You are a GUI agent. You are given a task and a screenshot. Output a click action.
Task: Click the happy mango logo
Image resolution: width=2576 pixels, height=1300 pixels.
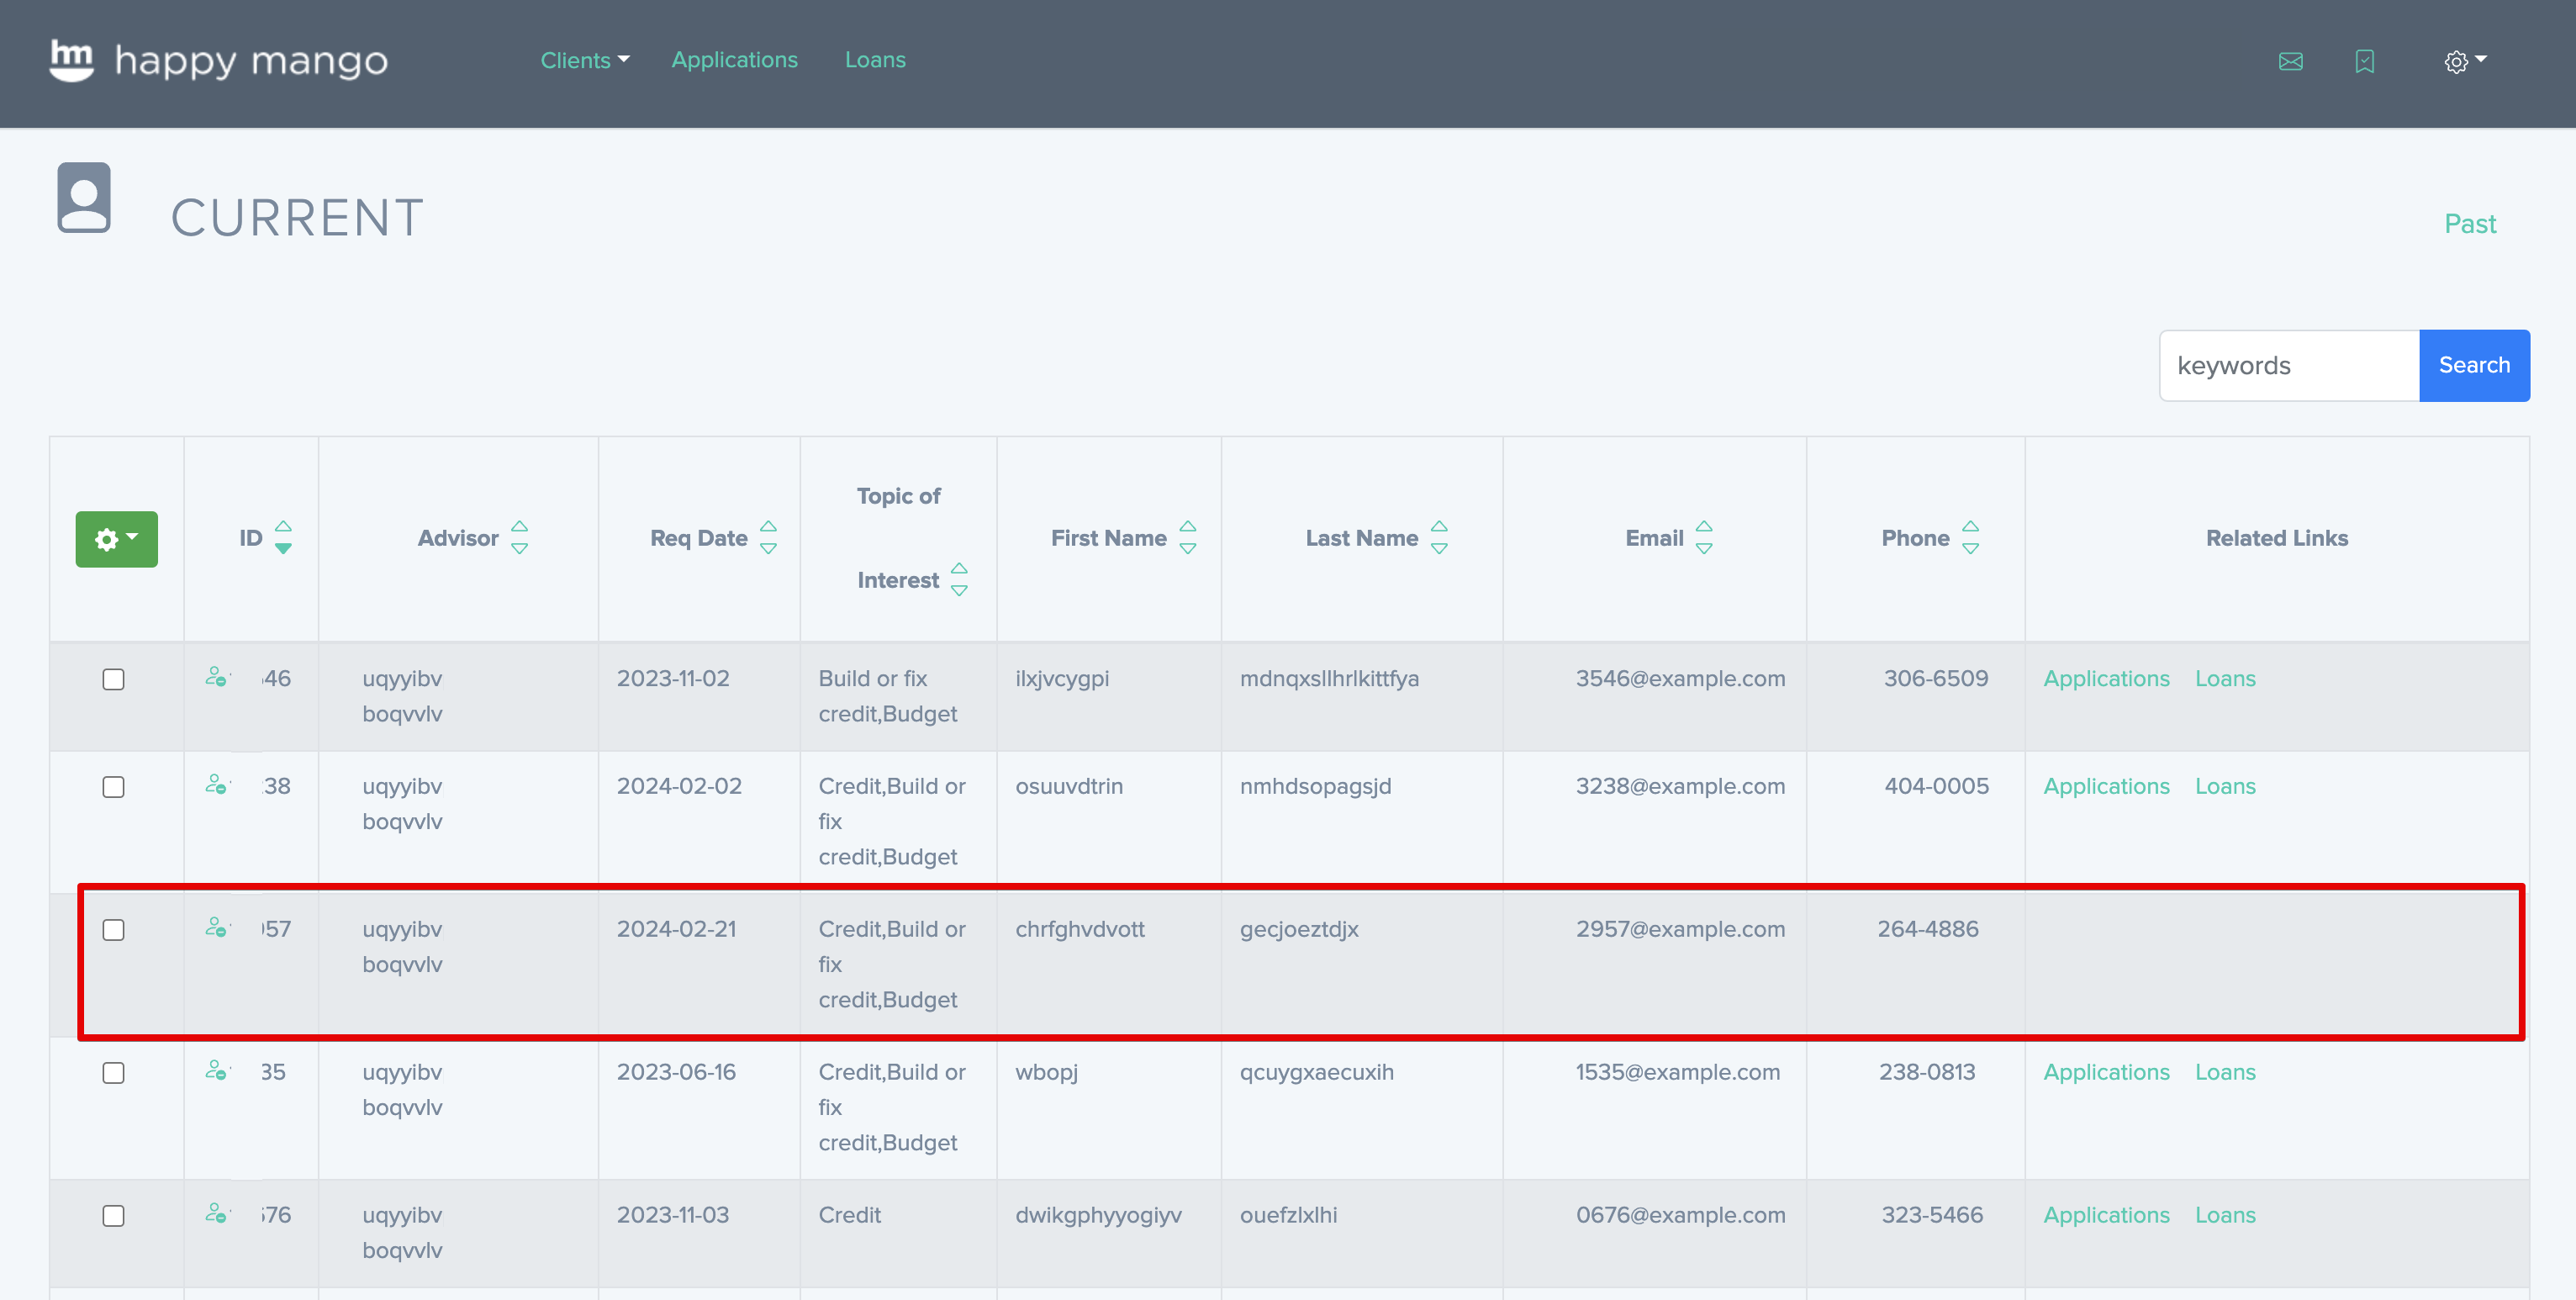click(x=219, y=60)
